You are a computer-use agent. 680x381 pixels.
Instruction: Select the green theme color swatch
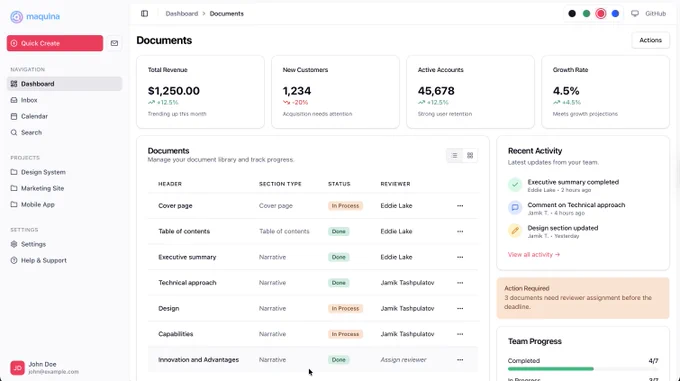click(586, 13)
